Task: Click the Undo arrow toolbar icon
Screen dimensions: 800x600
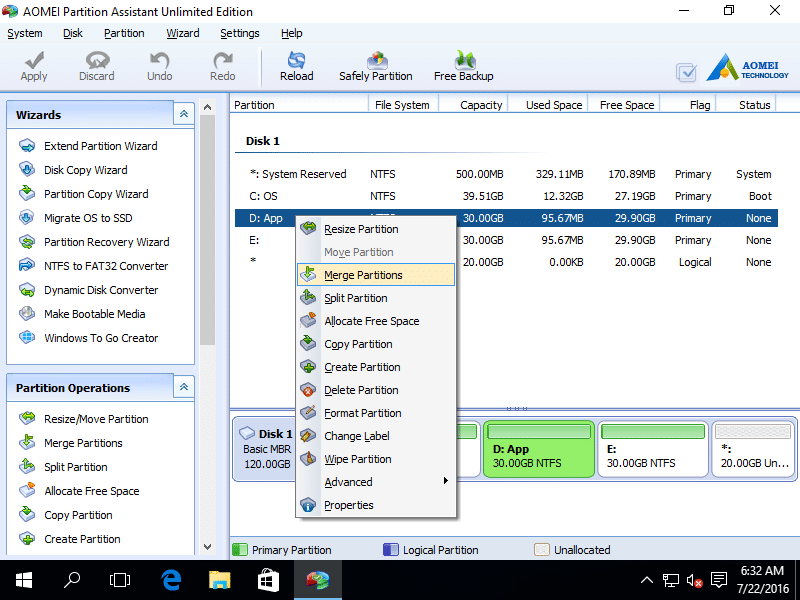Action: (160, 66)
